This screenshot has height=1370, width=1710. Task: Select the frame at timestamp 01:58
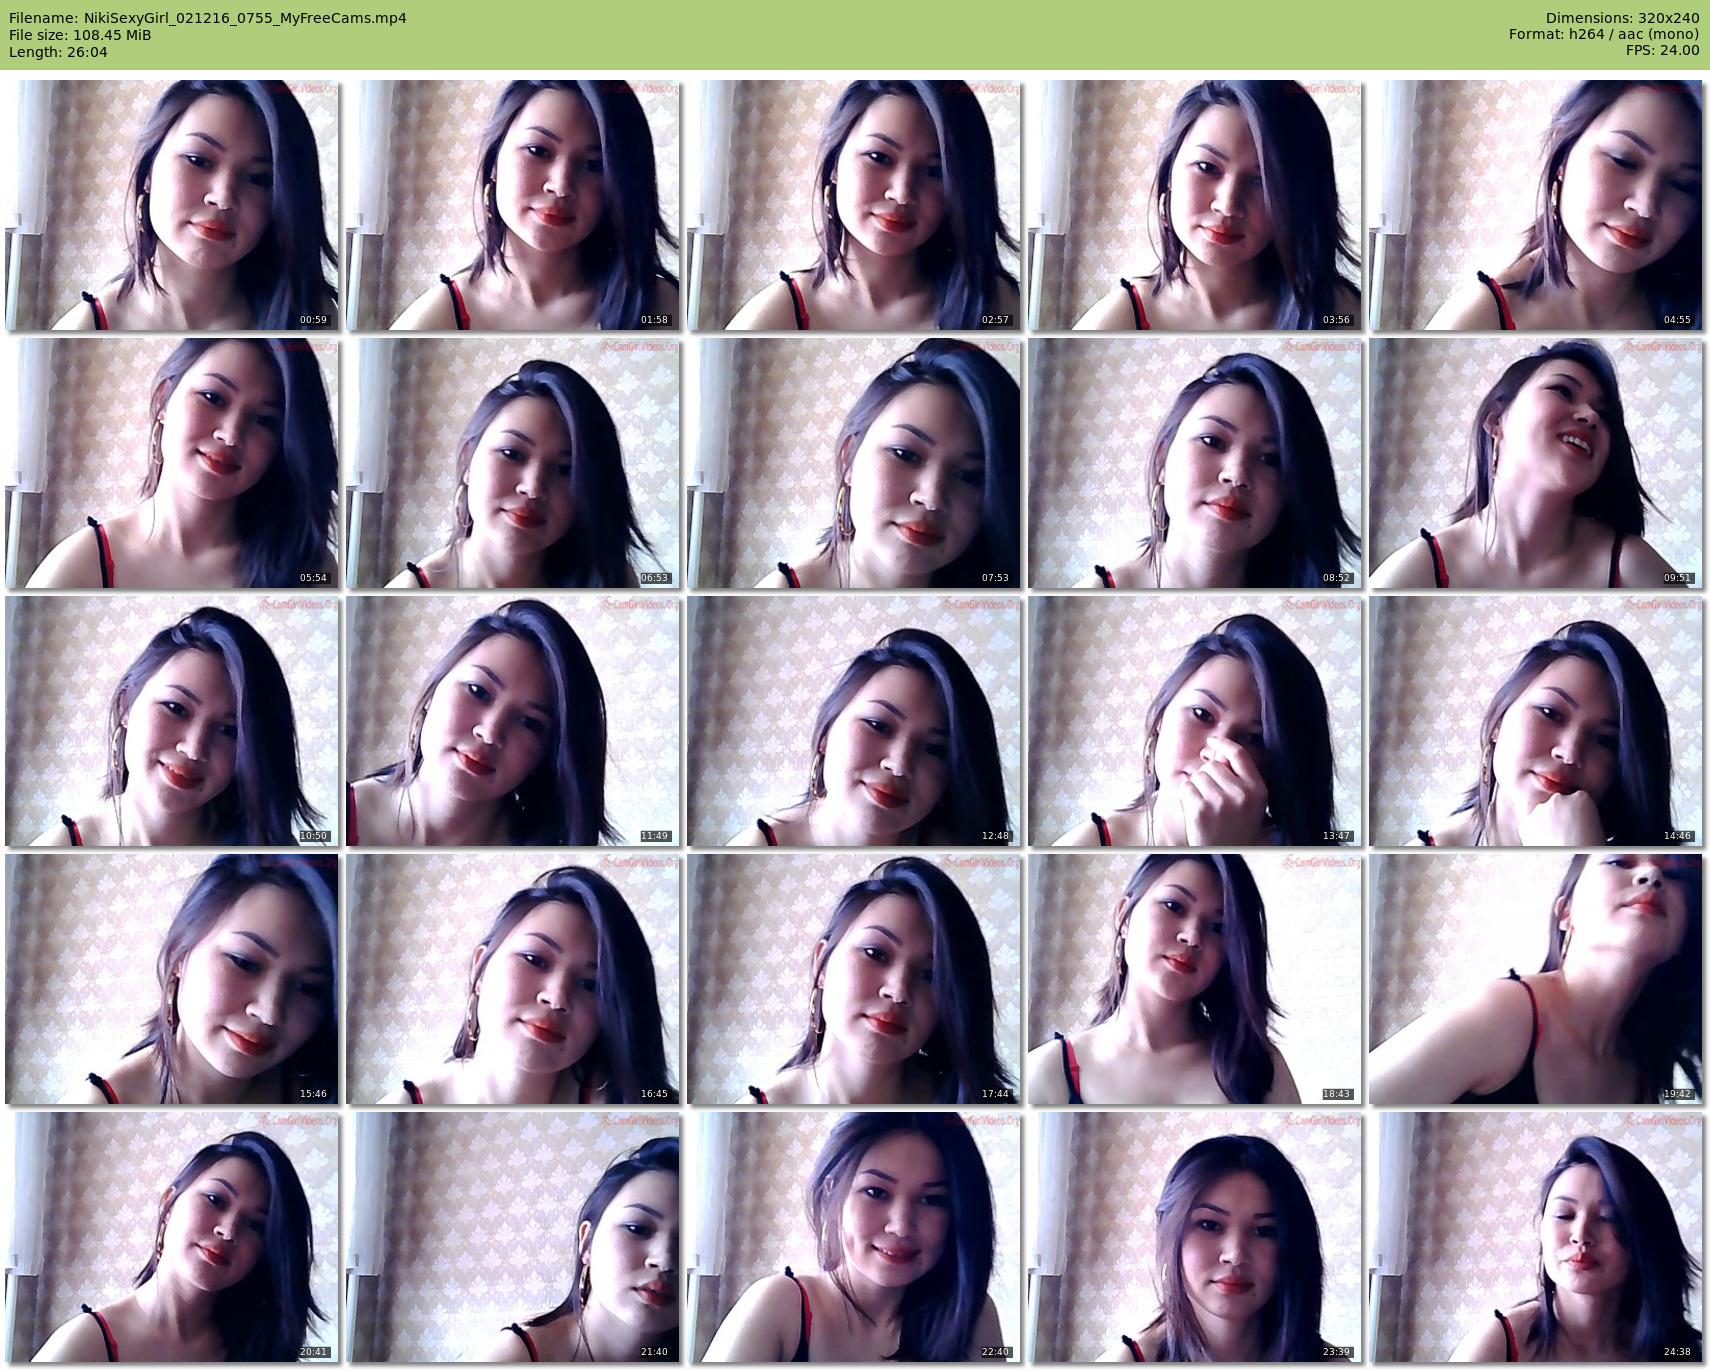tap(513, 205)
